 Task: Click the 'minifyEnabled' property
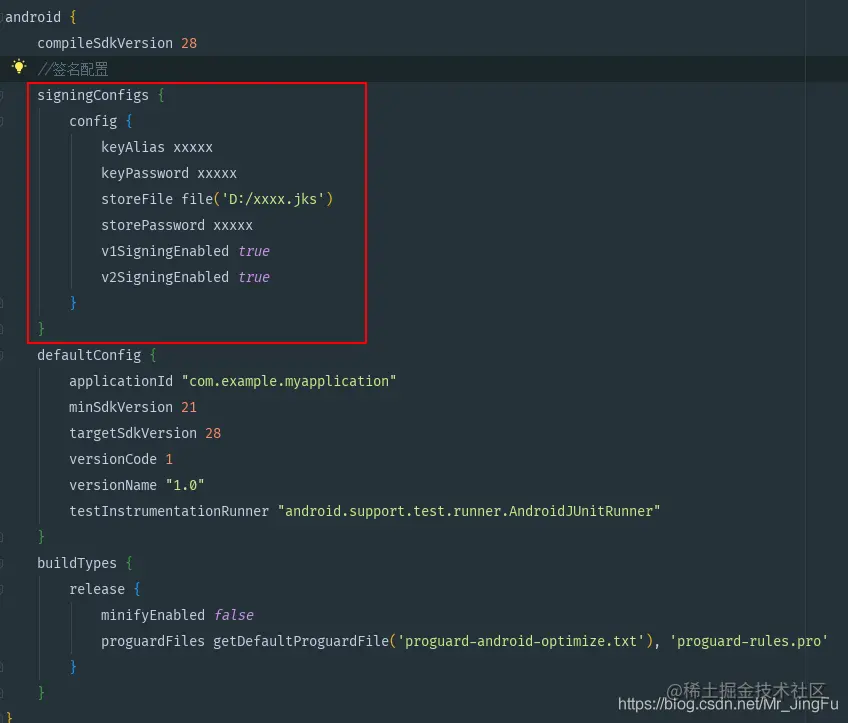(153, 615)
